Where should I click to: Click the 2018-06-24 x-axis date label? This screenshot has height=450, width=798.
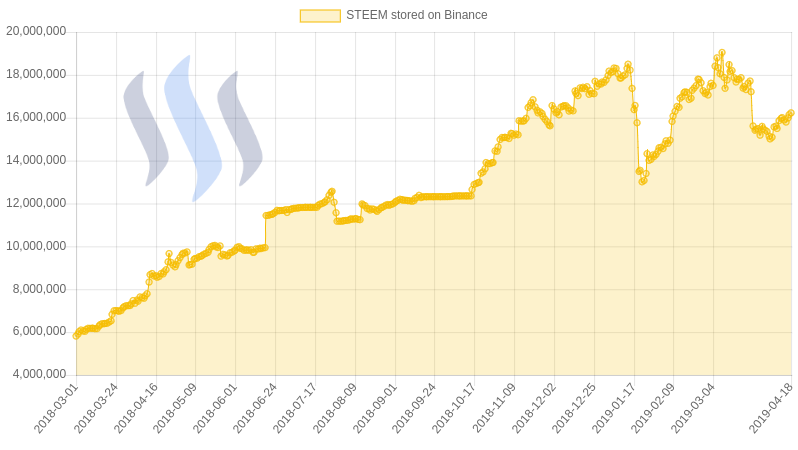point(255,408)
